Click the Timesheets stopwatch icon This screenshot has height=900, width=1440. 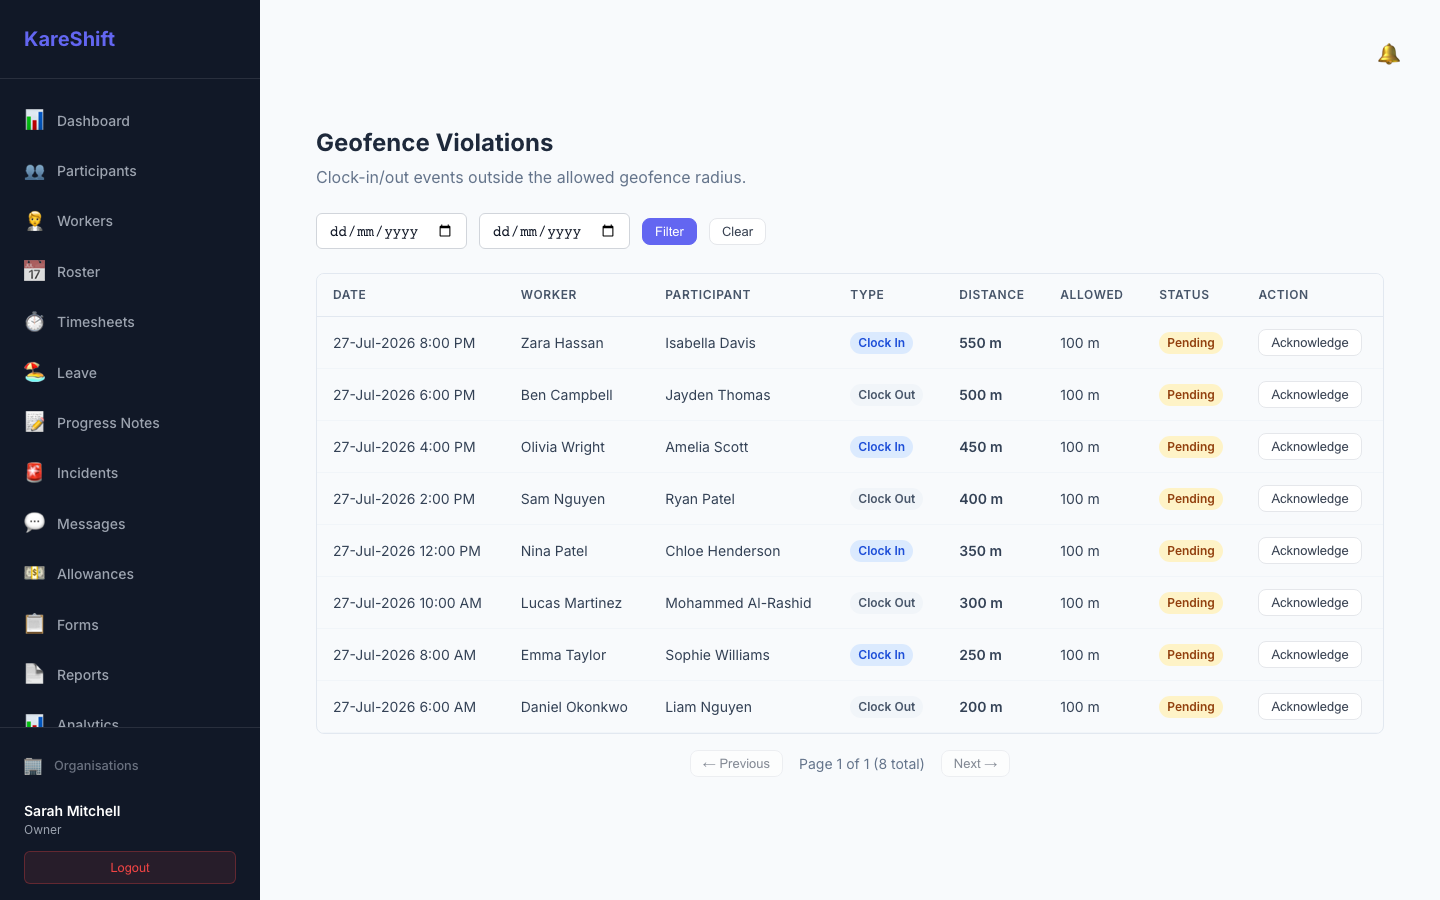coord(34,322)
